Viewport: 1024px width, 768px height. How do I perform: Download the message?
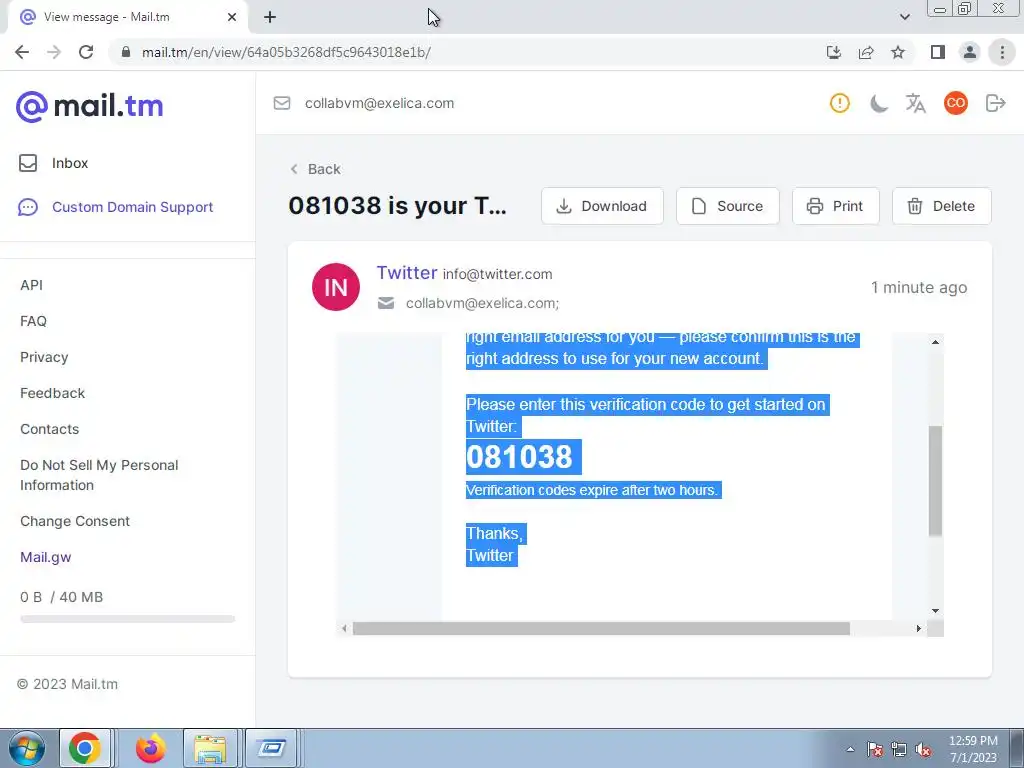point(602,206)
